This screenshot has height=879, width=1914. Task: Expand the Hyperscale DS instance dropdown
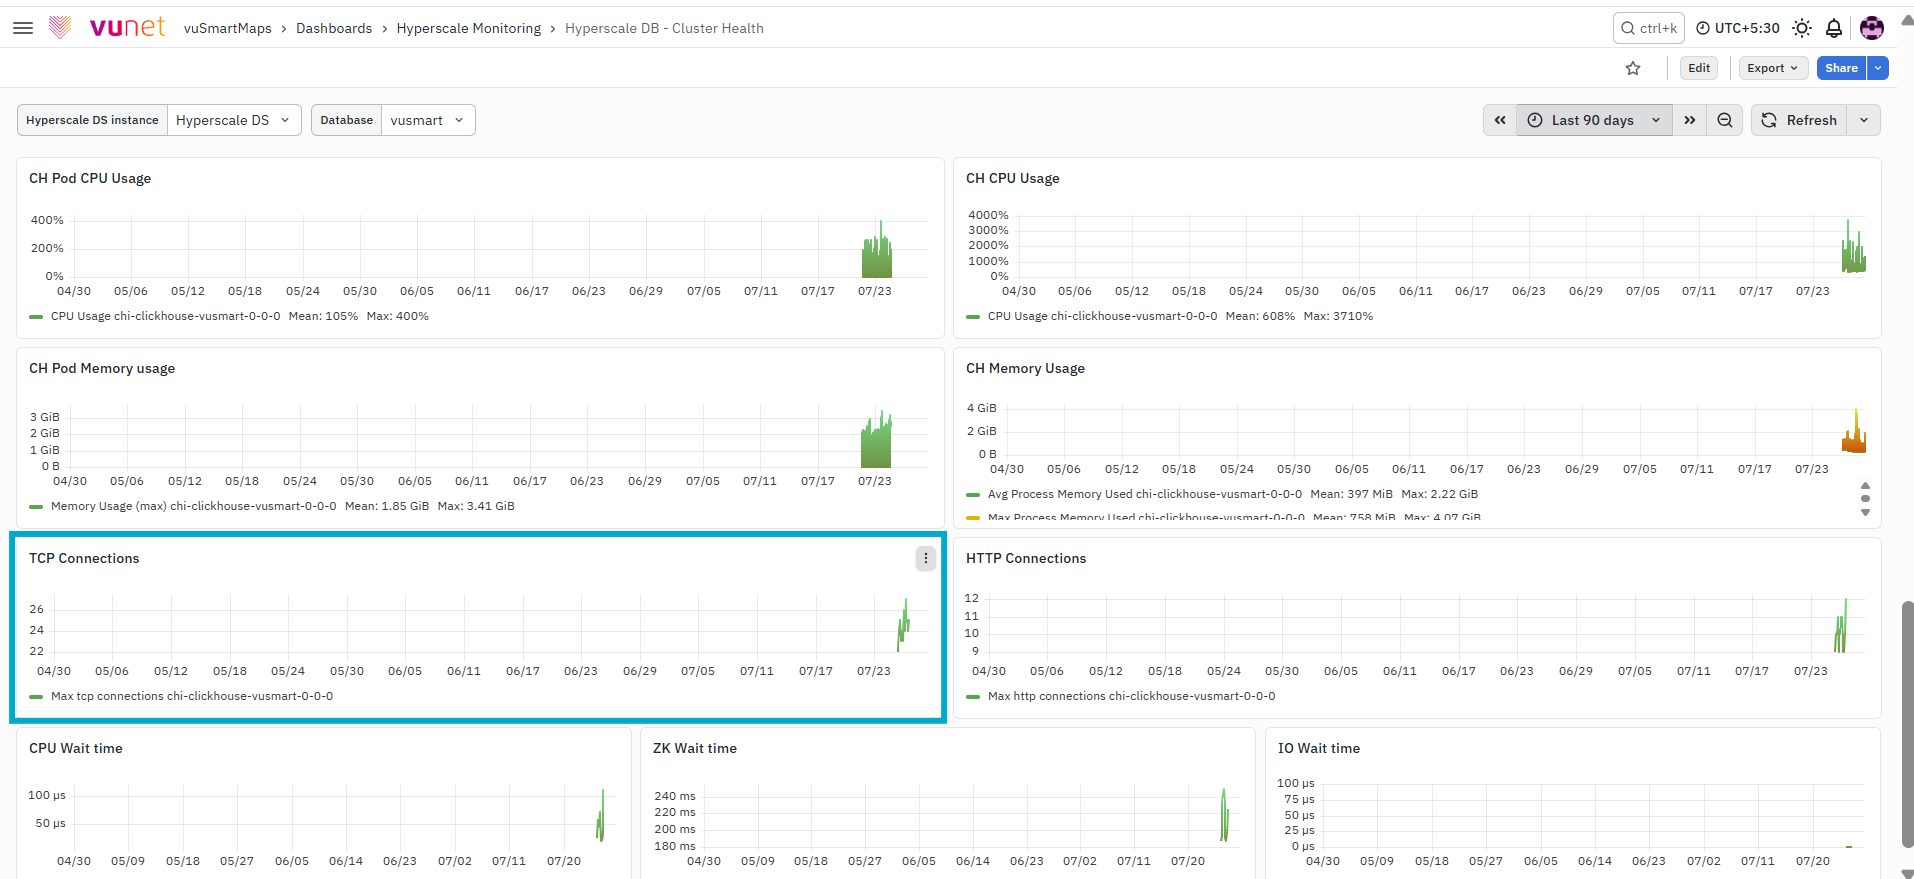234,120
